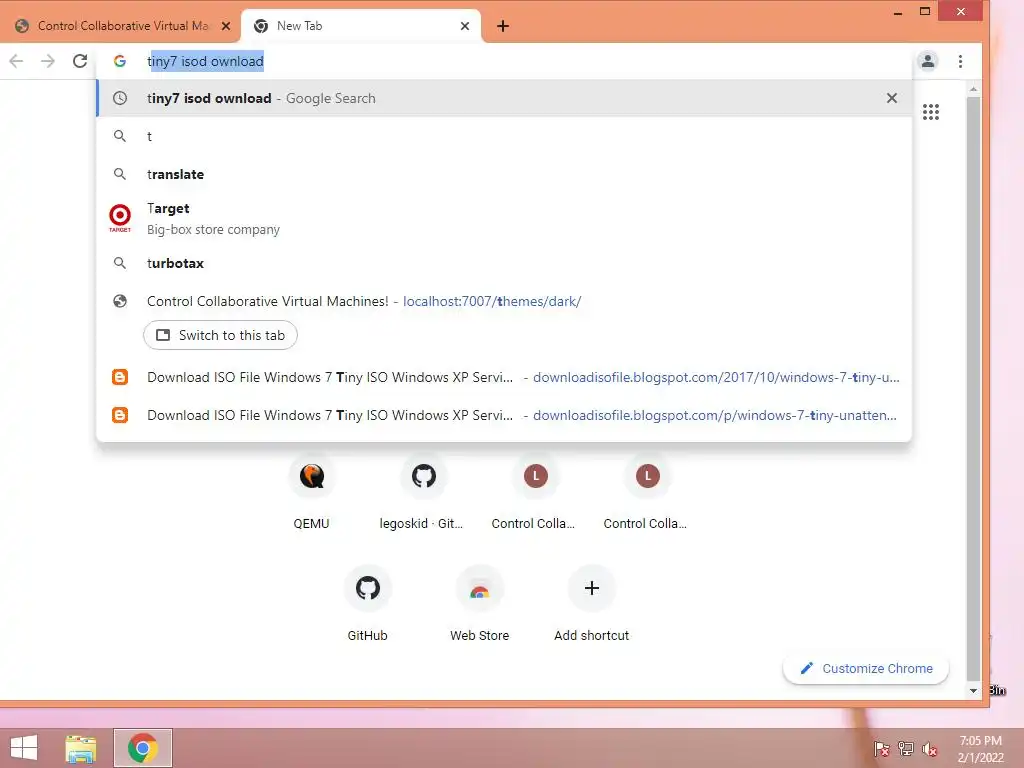Close the Control Collaborative Virtual Machines tab
Viewport: 1024px width, 768px height.
[x=226, y=26]
